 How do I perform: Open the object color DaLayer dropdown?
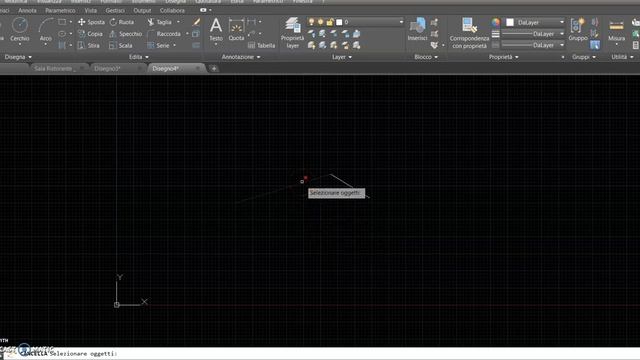562,22
